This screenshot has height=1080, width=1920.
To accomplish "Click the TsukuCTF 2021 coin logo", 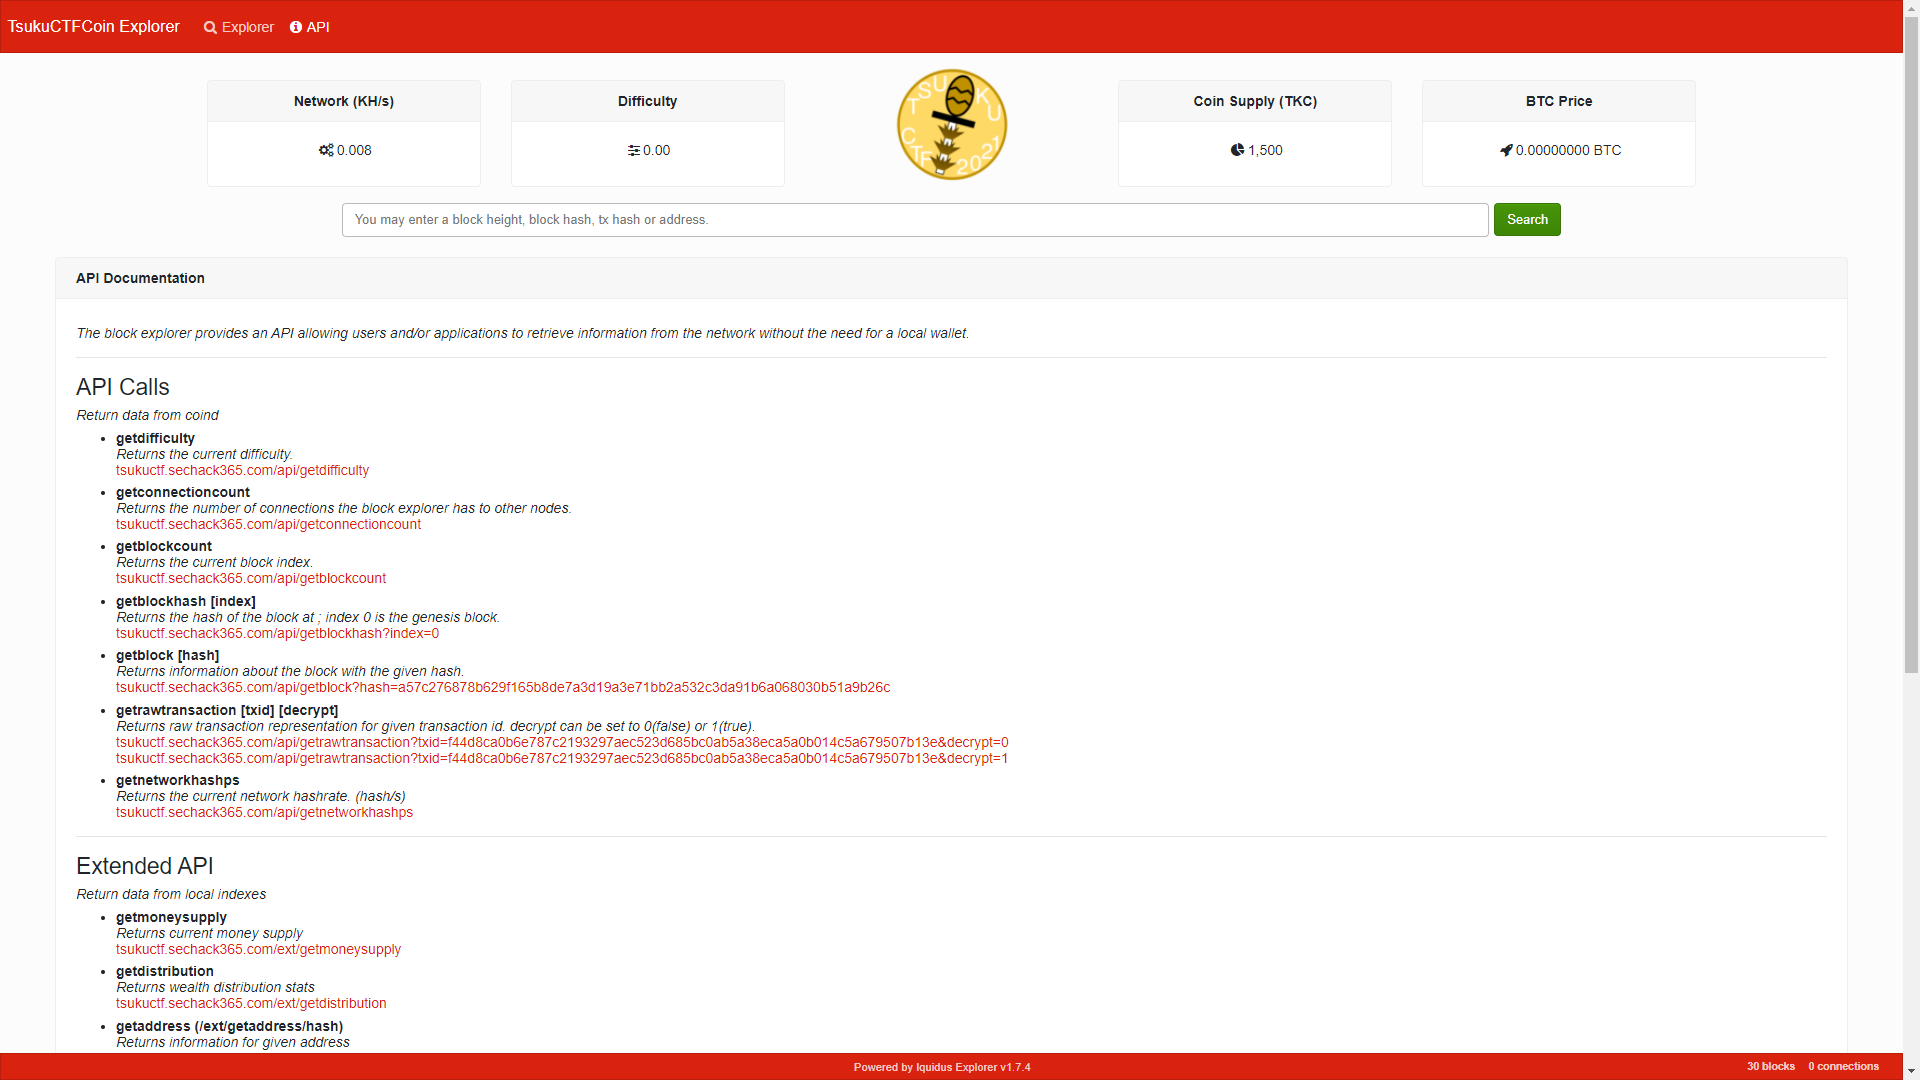I will click(x=951, y=124).
